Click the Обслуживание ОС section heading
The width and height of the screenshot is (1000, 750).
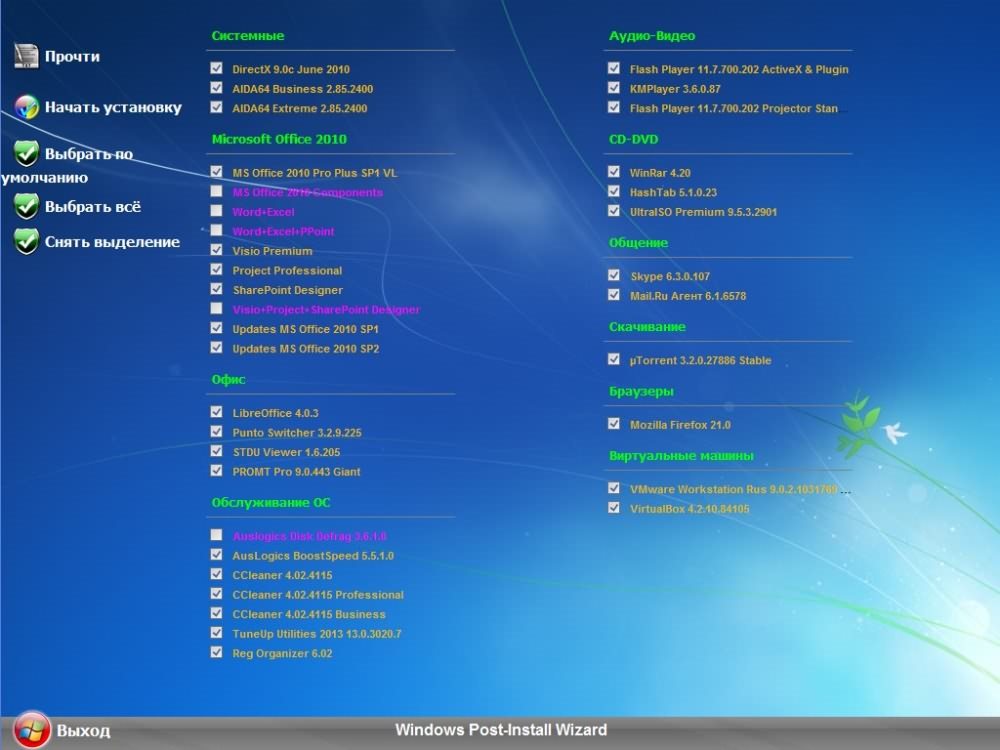click(271, 502)
